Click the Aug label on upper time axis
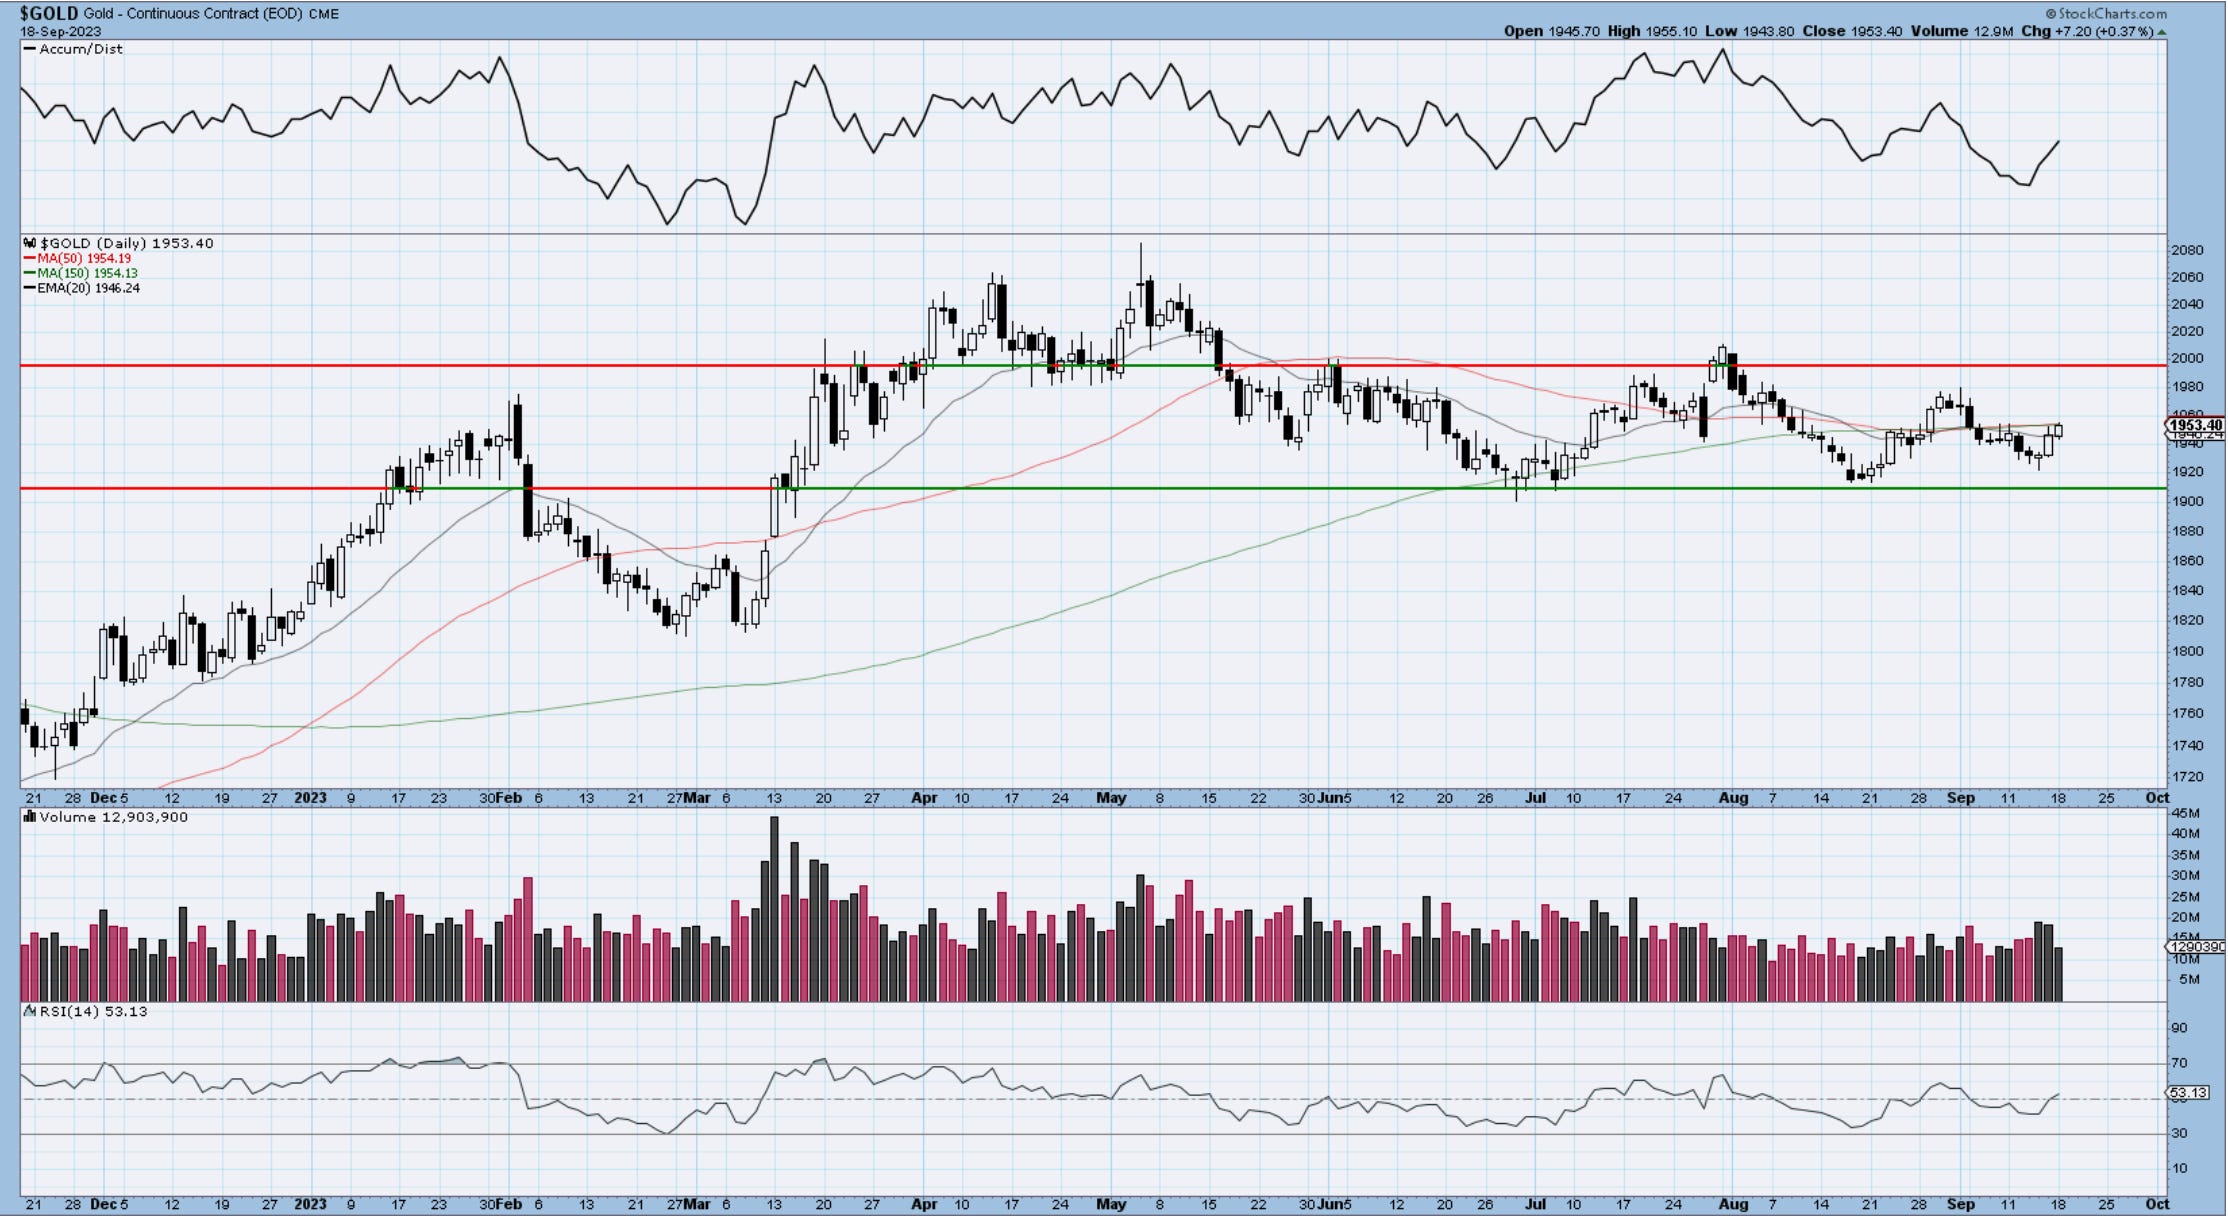The height and width of the screenshot is (1216, 2228). (x=1733, y=798)
